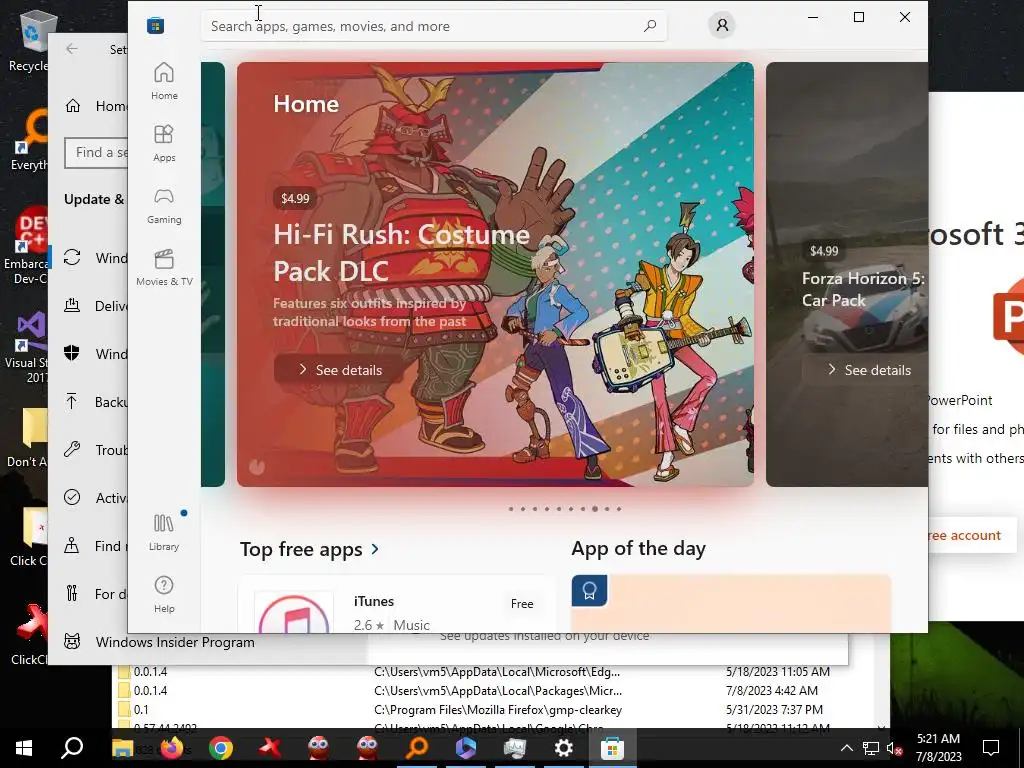Image resolution: width=1024 pixels, height=768 pixels.
Task: Open Help in the Store sidebar
Action: [x=164, y=594]
